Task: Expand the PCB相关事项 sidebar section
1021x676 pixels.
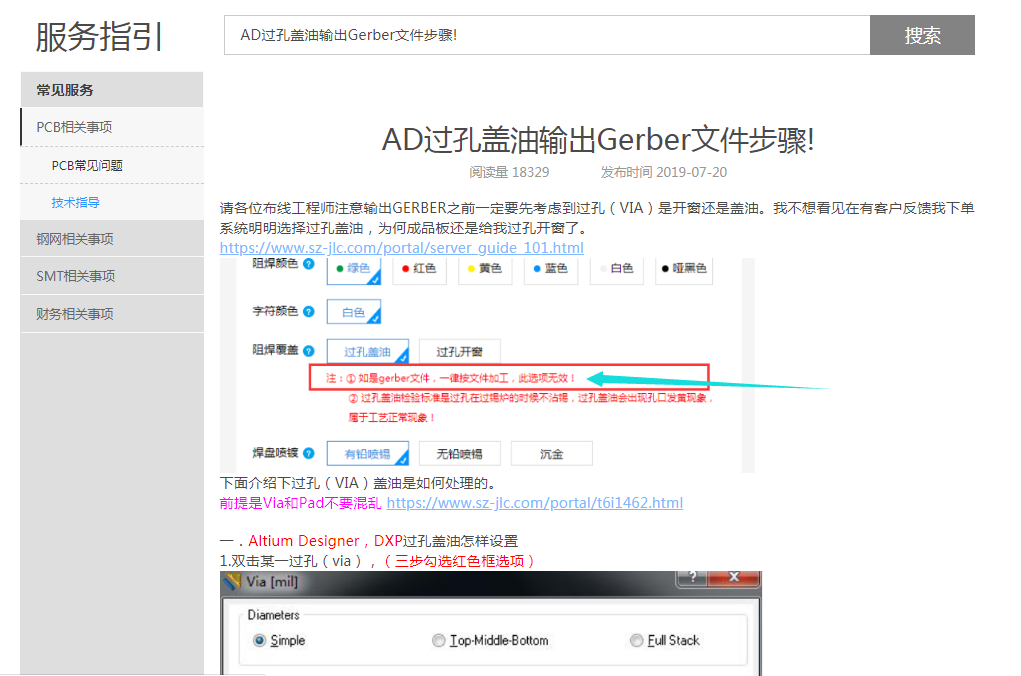Action: tap(111, 127)
